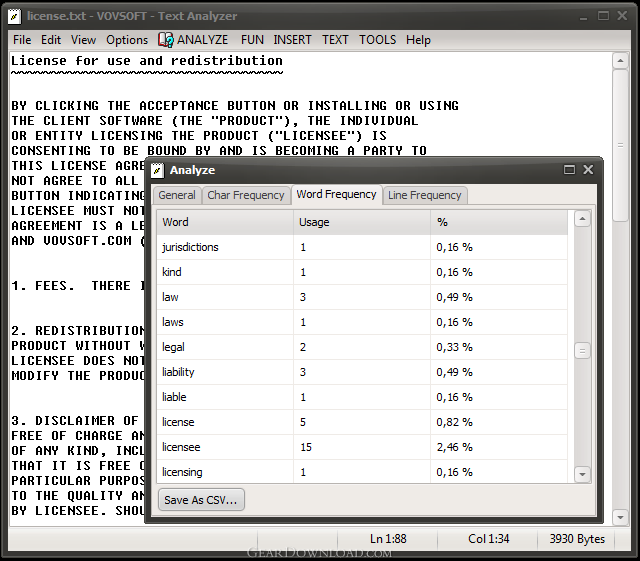The width and height of the screenshot is (640, 561).
Task: Click the main window's title bar app icon
Action: [14, 16]
